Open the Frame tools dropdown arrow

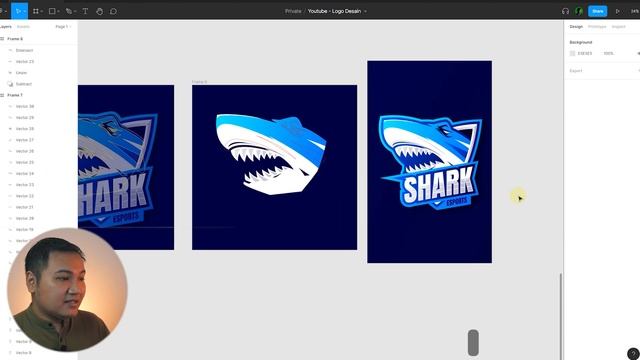coord(42,11)
